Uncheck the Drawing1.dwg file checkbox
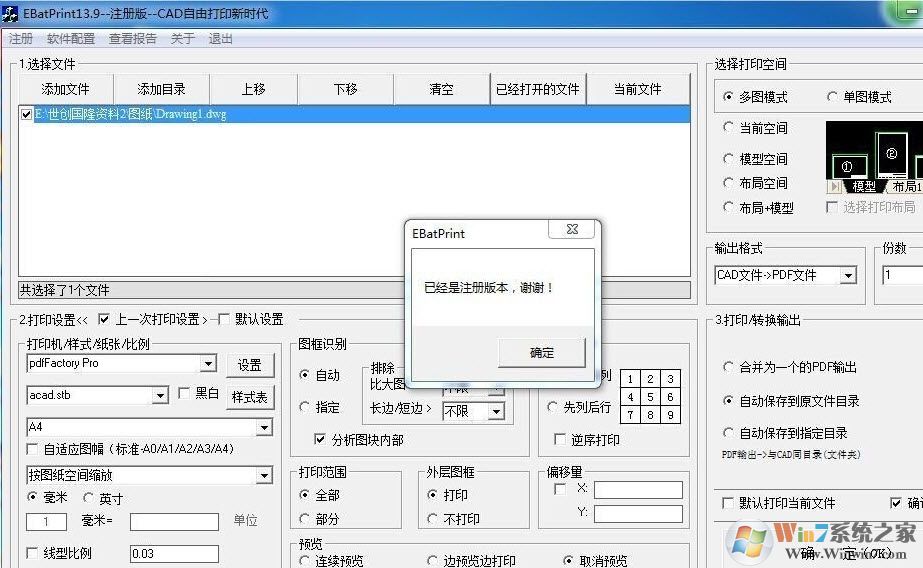The image size is (923, 568). [x=26, y=114]
